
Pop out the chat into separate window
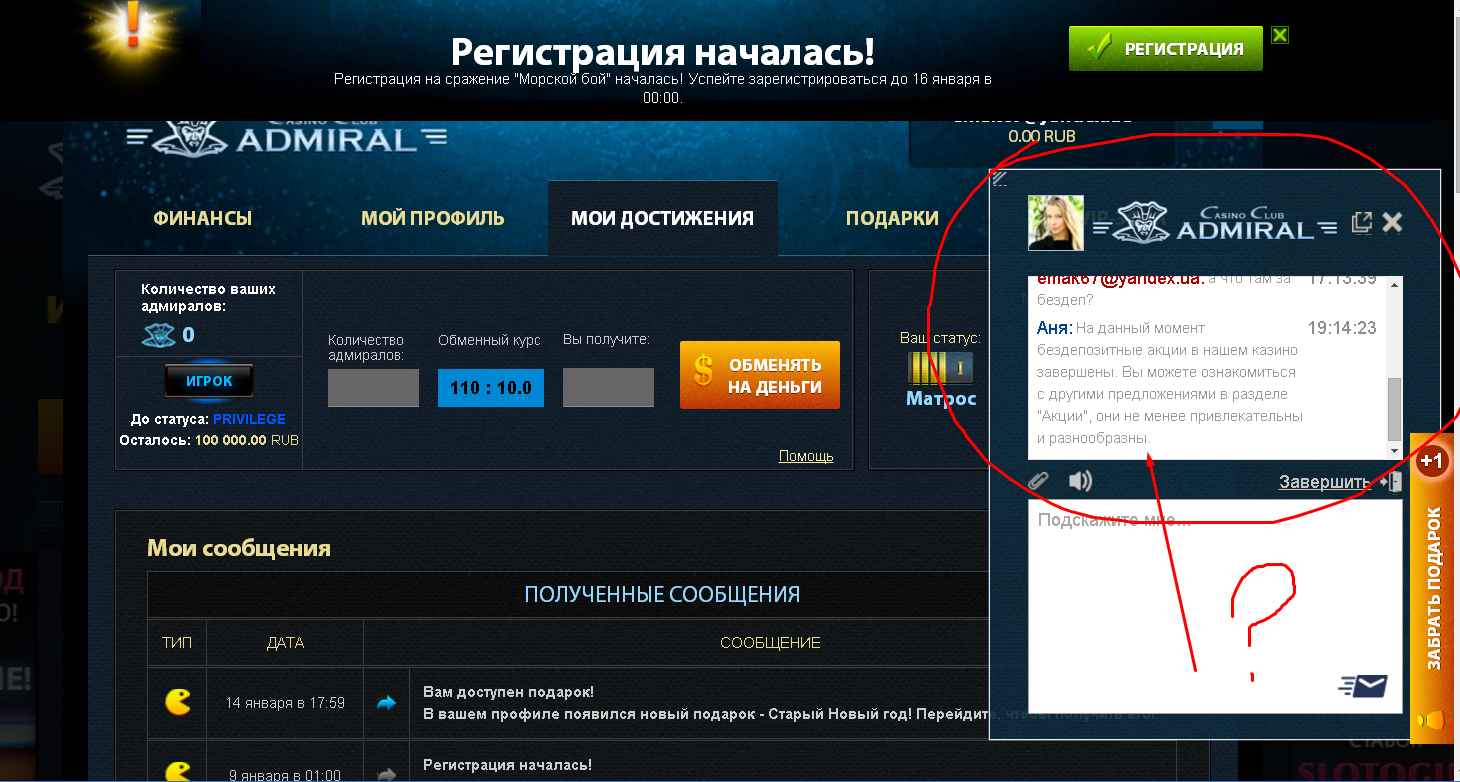pyautogui.click(x=1361, y=222)
